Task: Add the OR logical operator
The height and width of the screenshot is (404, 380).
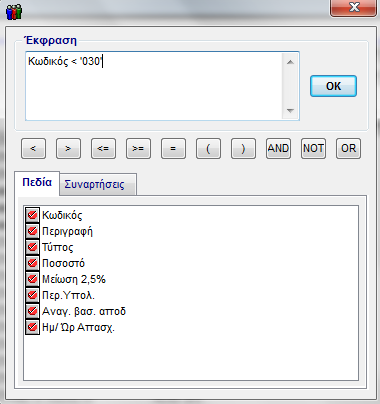Action: (x=348, y=148)
